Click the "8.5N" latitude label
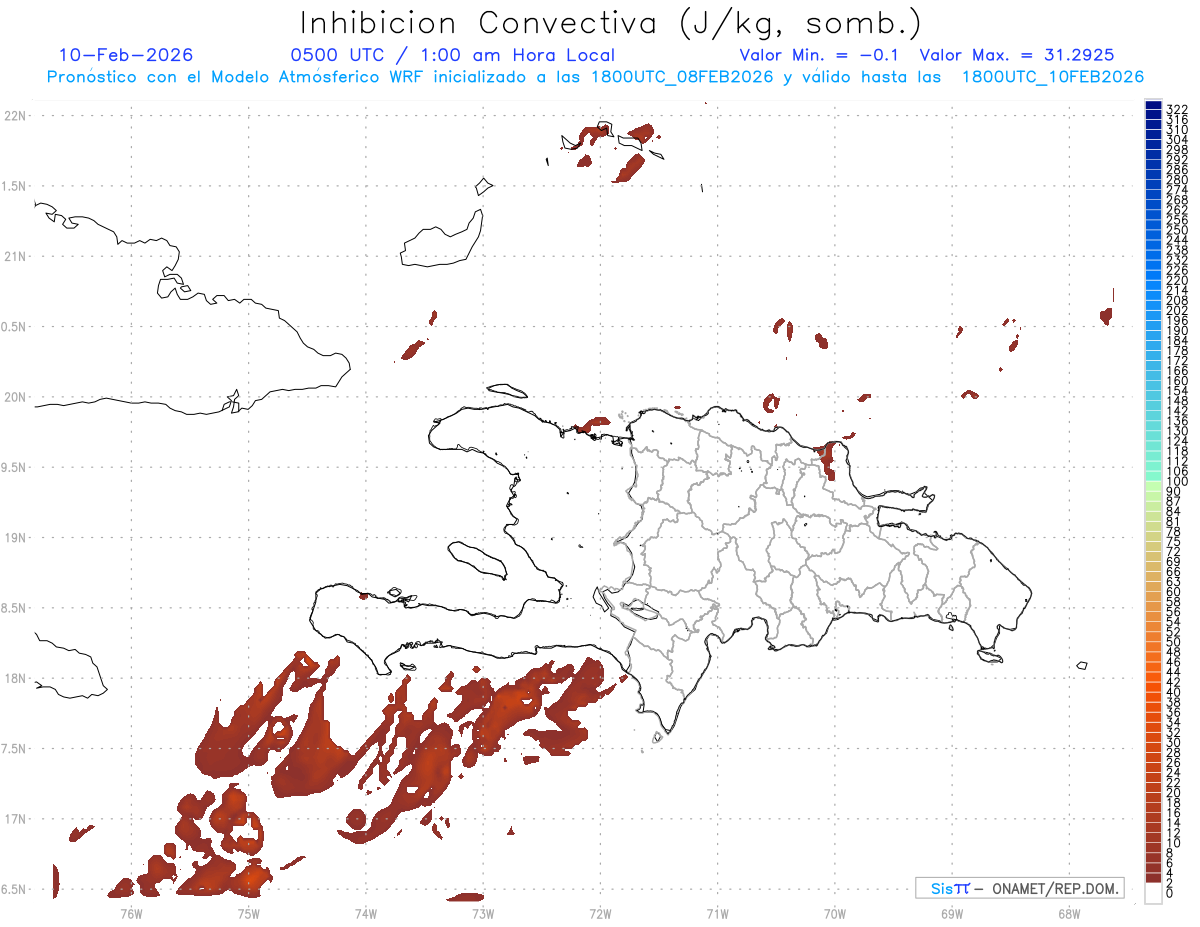The width and height of the screenshot is (1200, 927). coord(15,608)
